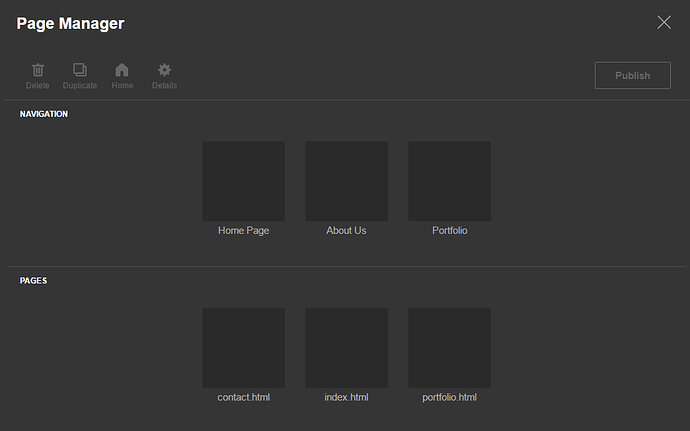
Task: Click the NAVIGATION section heading
Action: (x=44, y=114)
